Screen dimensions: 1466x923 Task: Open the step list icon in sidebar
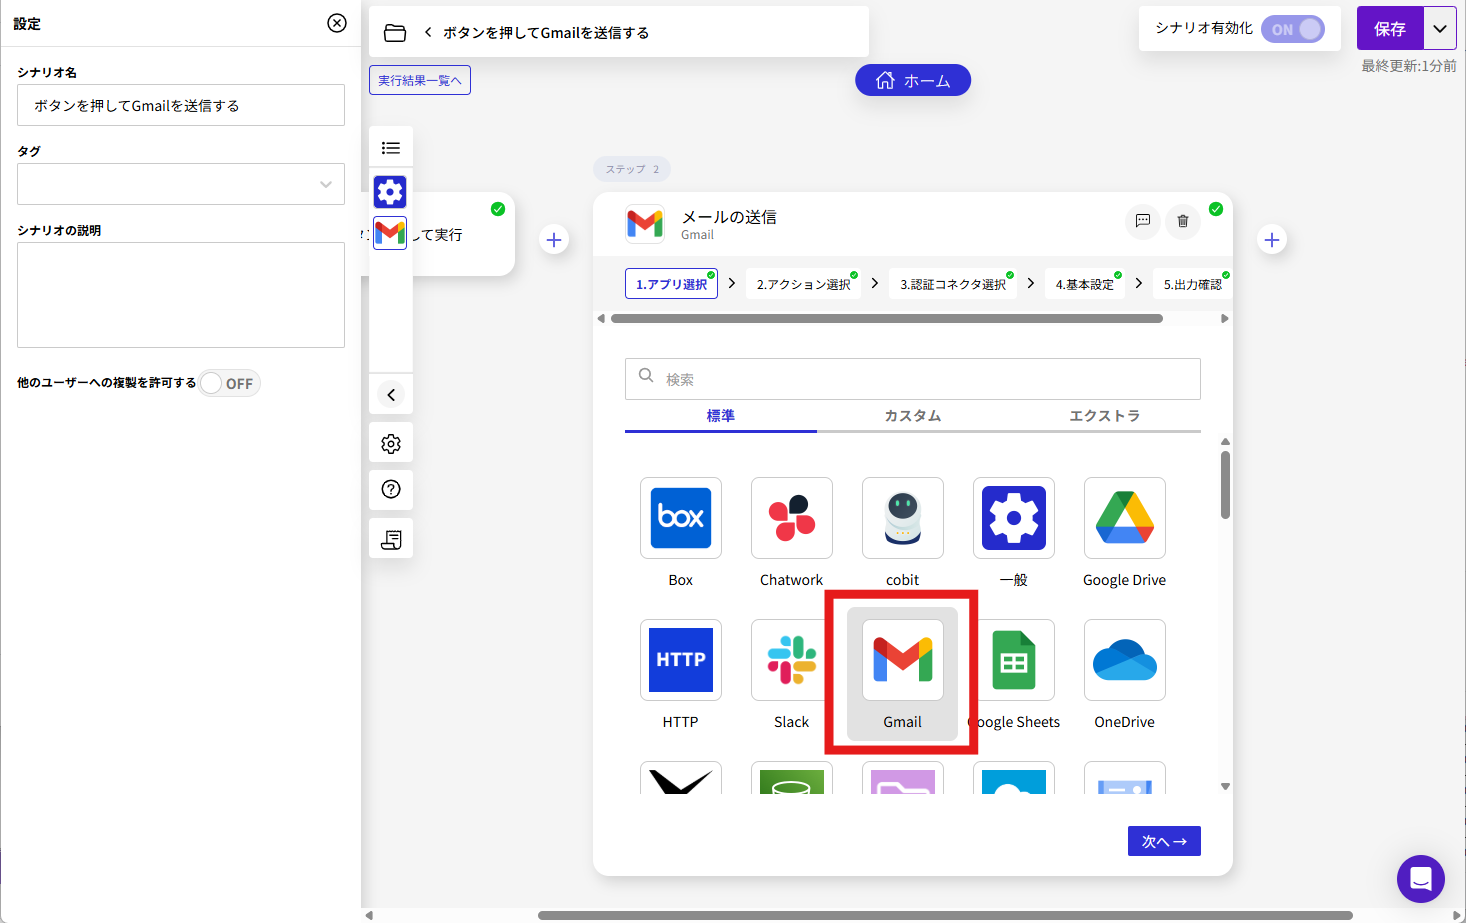click(391, 148)
